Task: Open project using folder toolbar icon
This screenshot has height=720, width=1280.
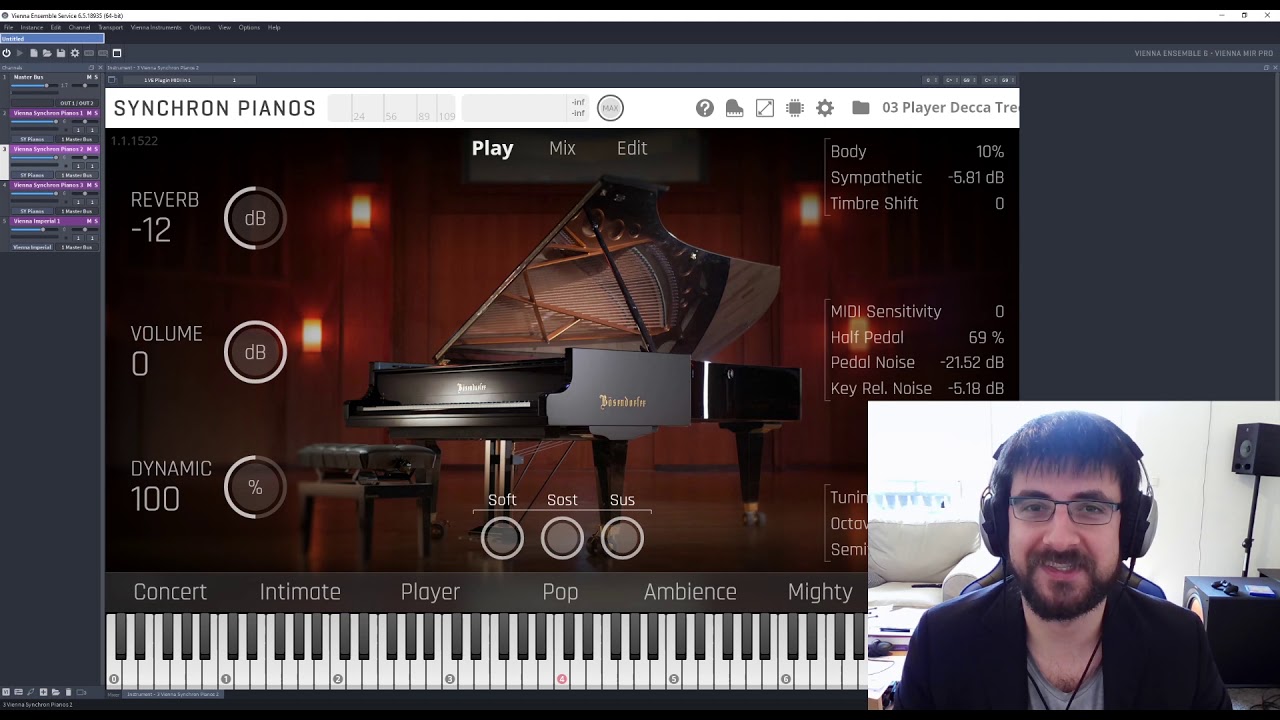Action: pyautogui.click(x=47, y=53)
